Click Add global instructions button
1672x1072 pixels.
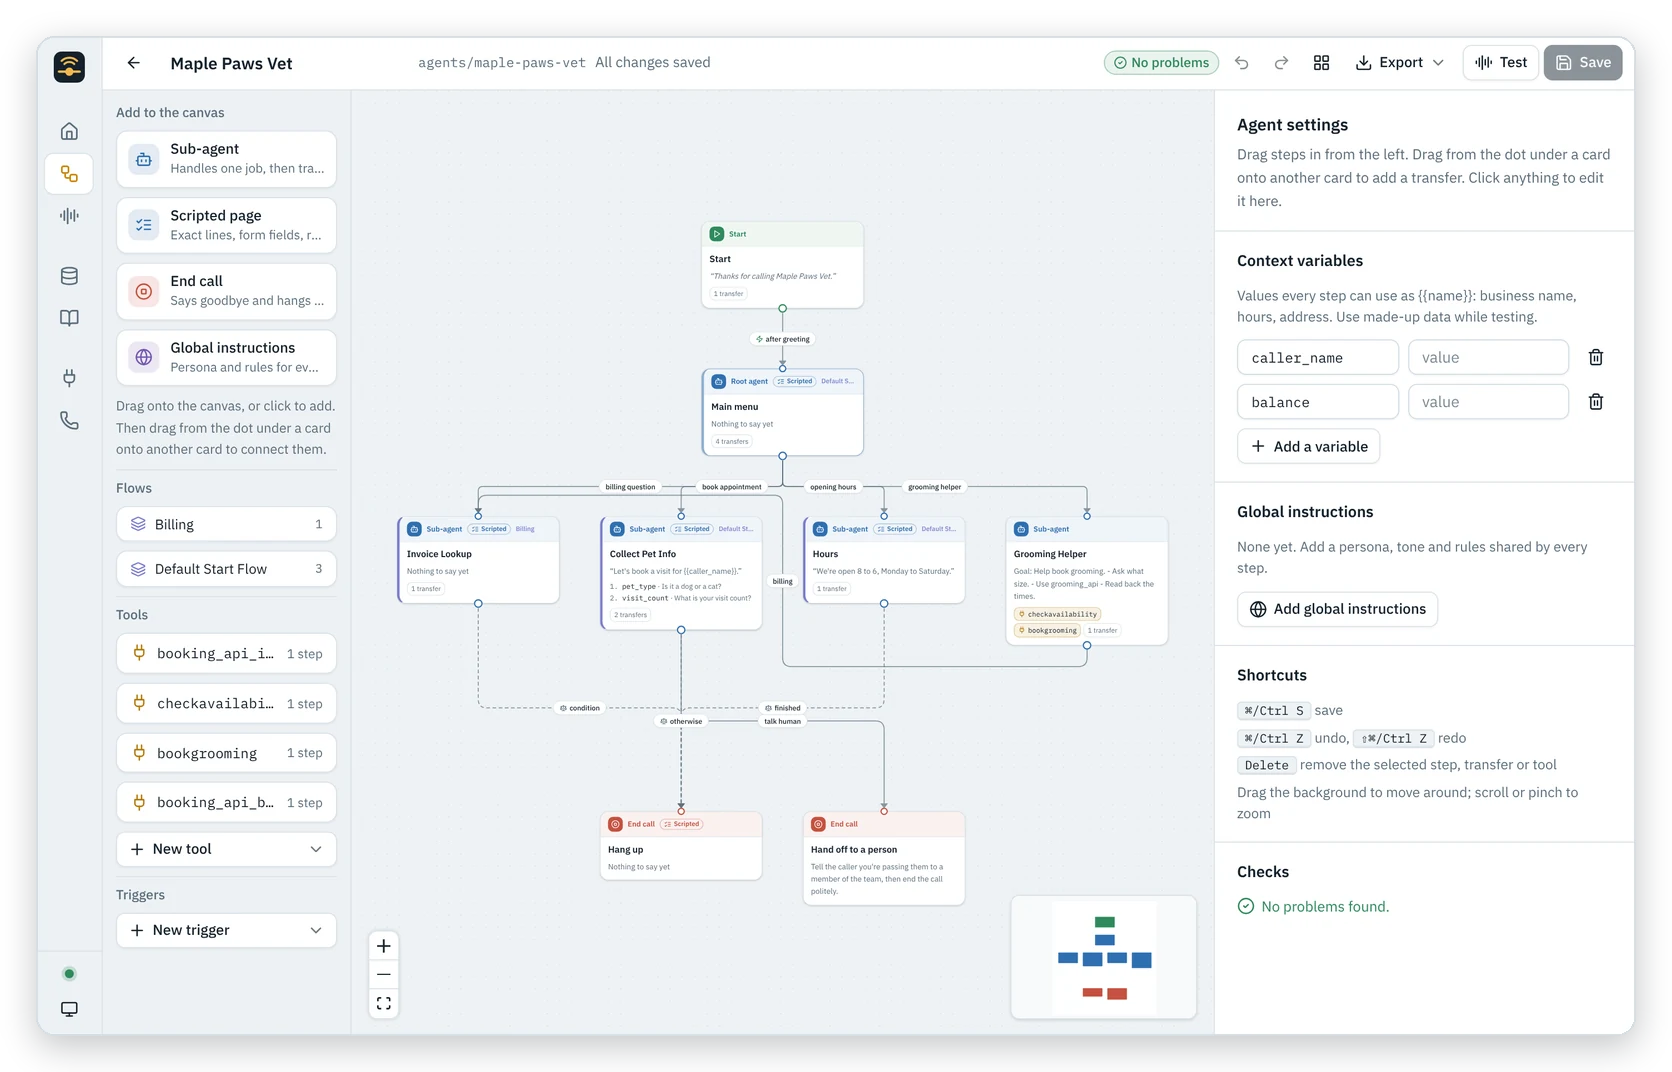pyautogui.click(x=1338, y=609)
